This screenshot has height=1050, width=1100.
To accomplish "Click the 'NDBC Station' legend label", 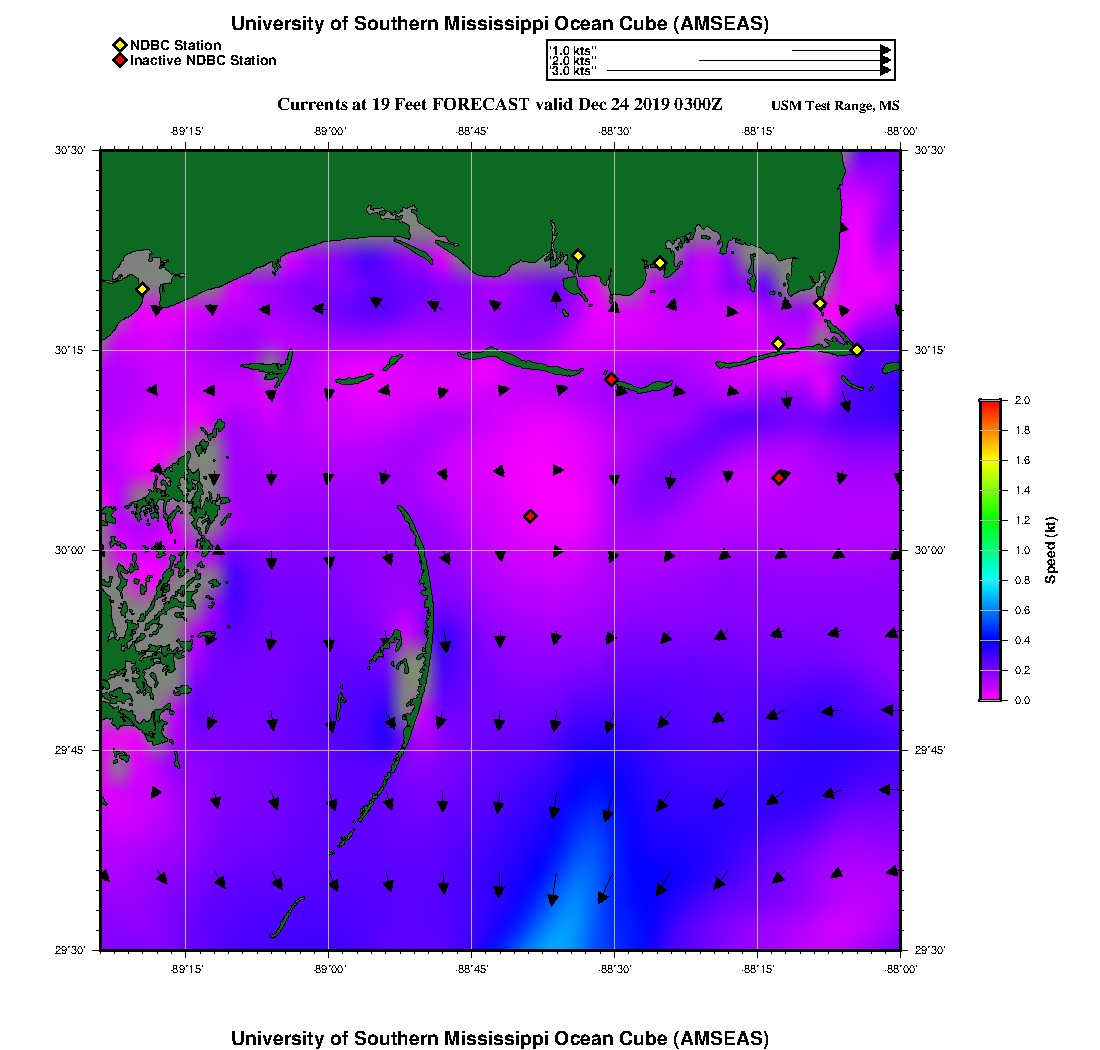I will click(x=175, y=45).
